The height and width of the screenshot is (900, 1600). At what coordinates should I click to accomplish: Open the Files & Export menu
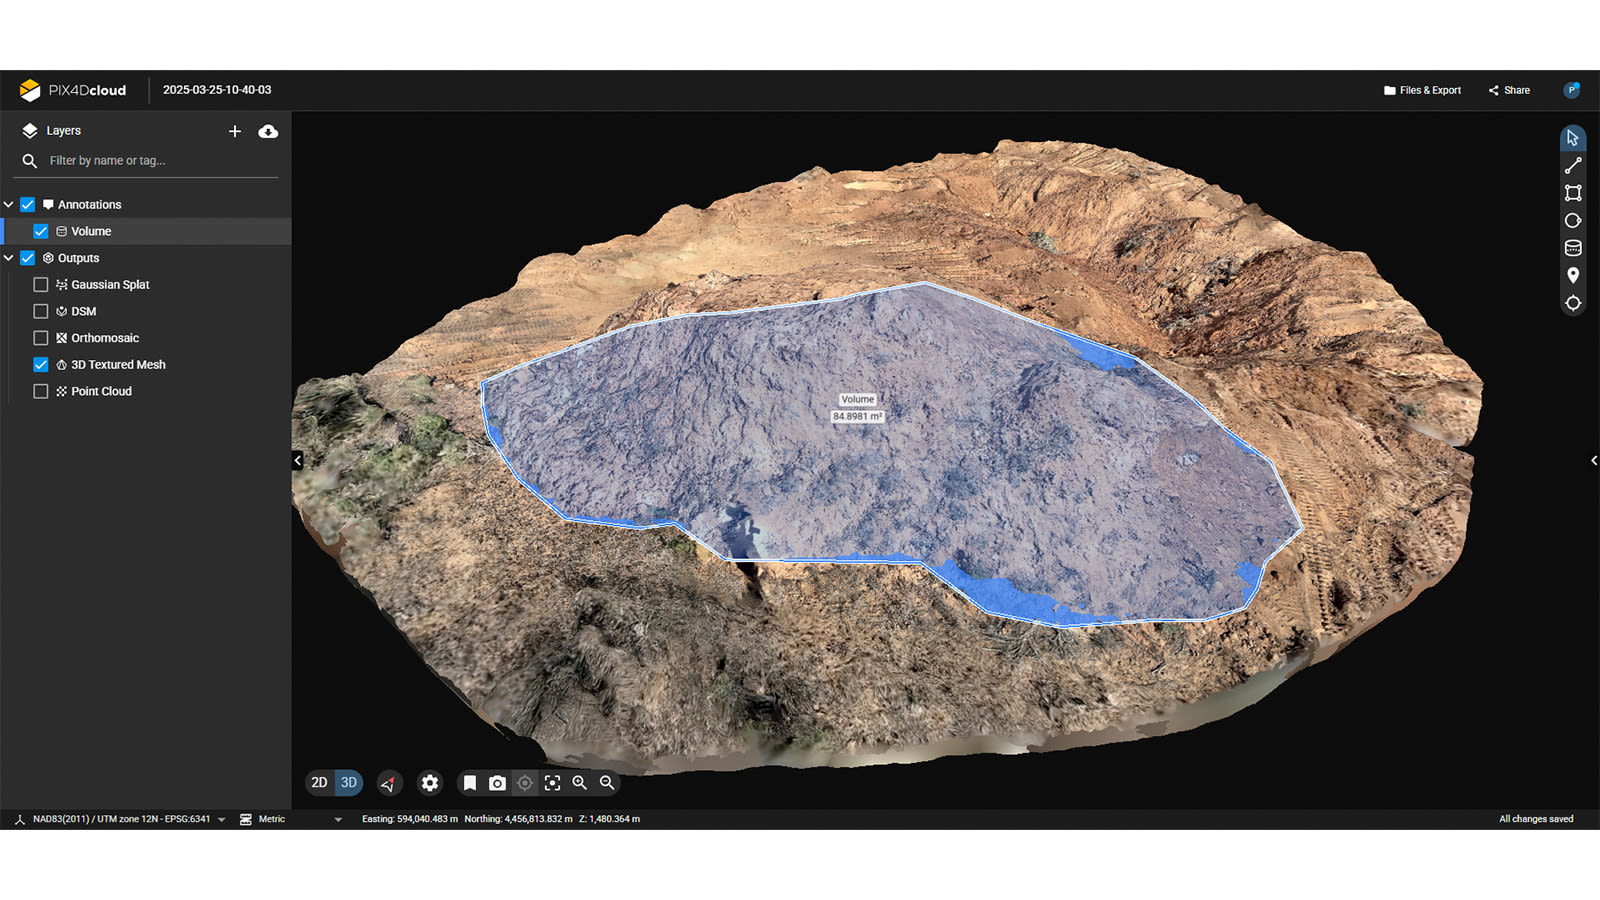(1422, 90)
